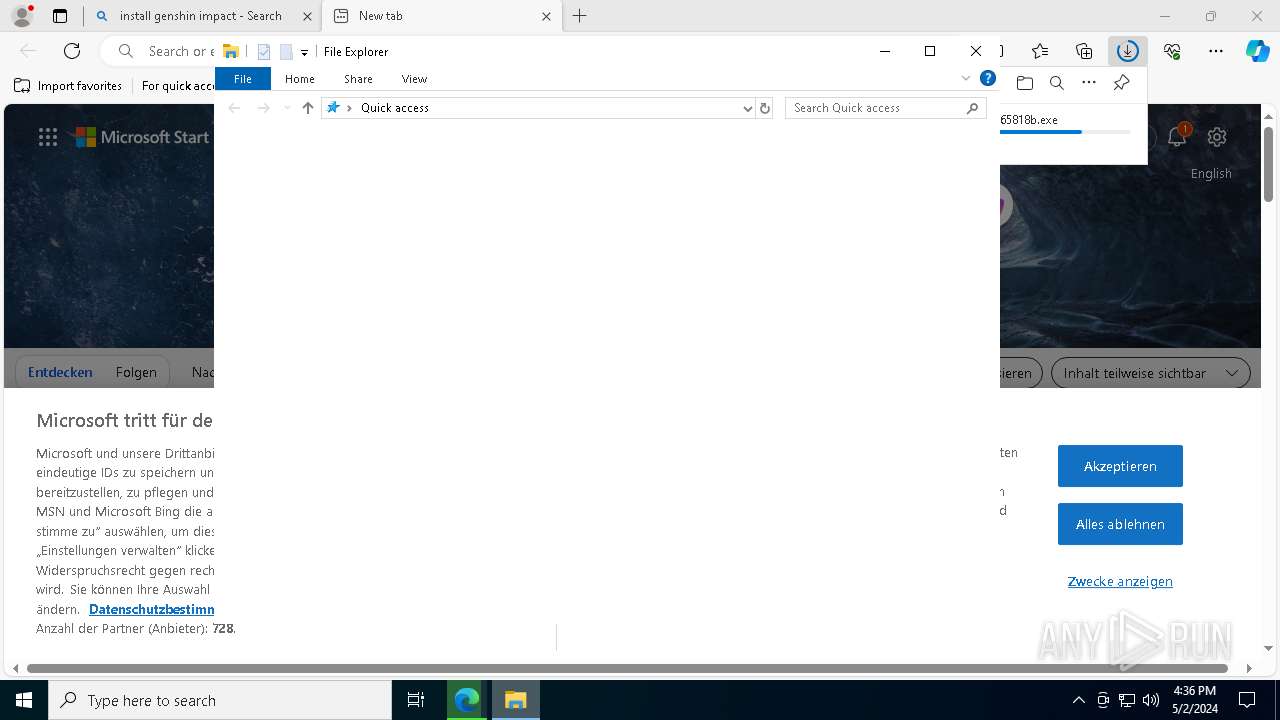The width and height of the screenshot is (1280, 720).
Task: Open the Edge tab actions menu icon
Action: point(60,16)
